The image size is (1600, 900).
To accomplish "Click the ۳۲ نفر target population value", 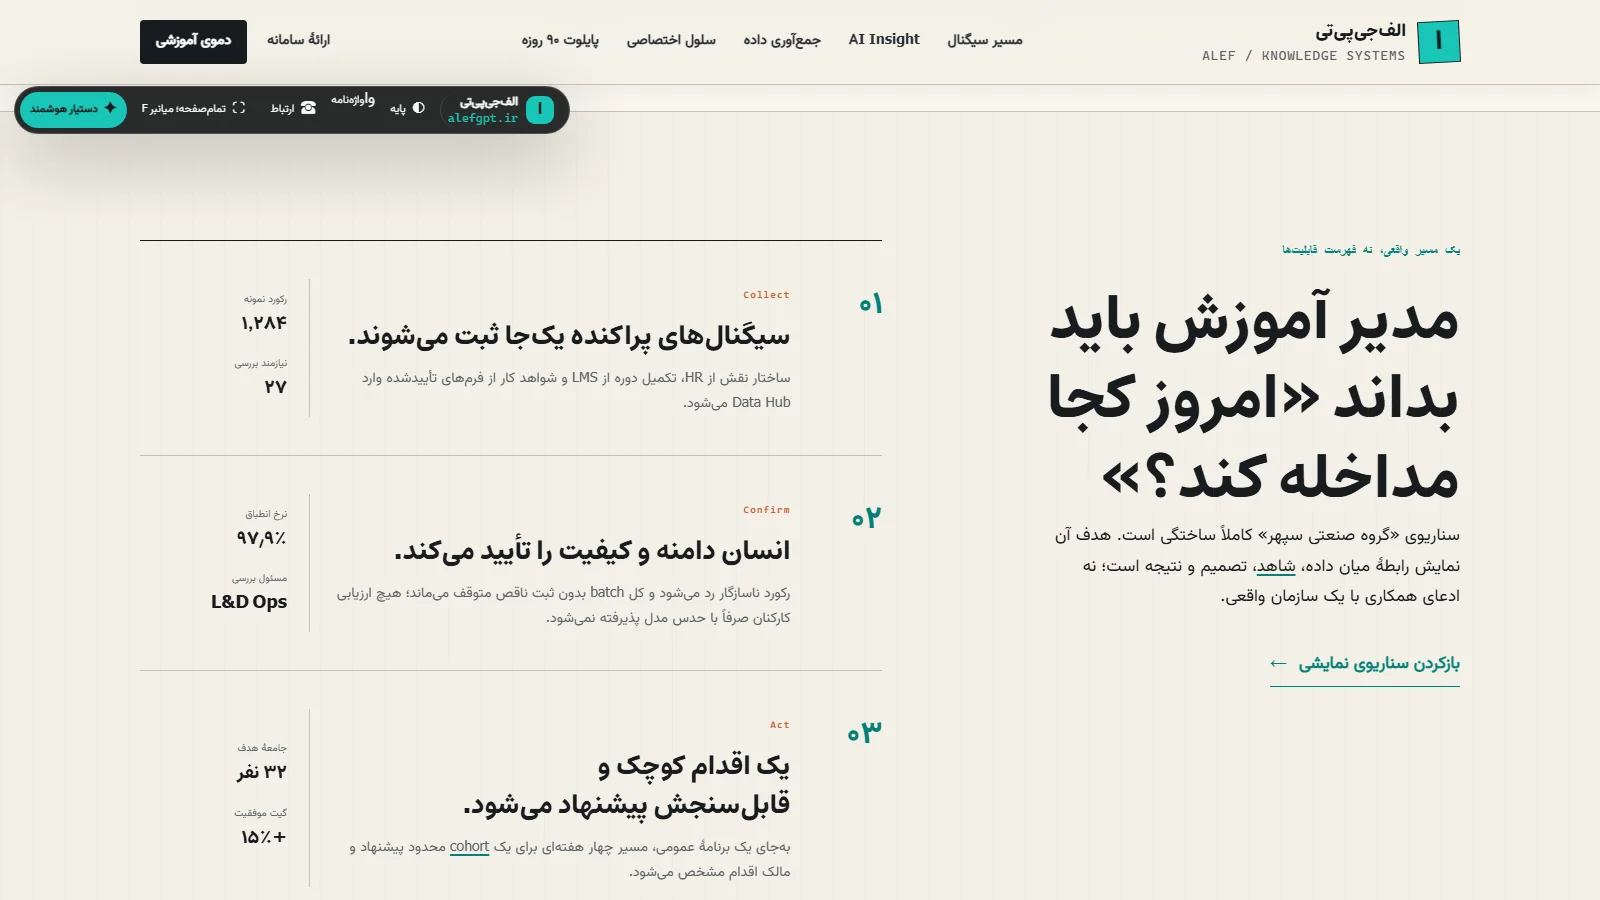I will (x=262, y=772).
